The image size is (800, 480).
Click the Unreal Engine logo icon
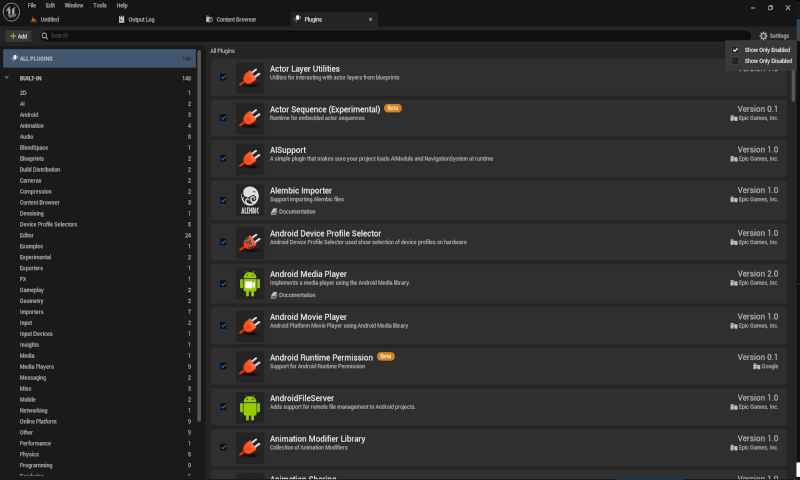[x=11, y=12]
